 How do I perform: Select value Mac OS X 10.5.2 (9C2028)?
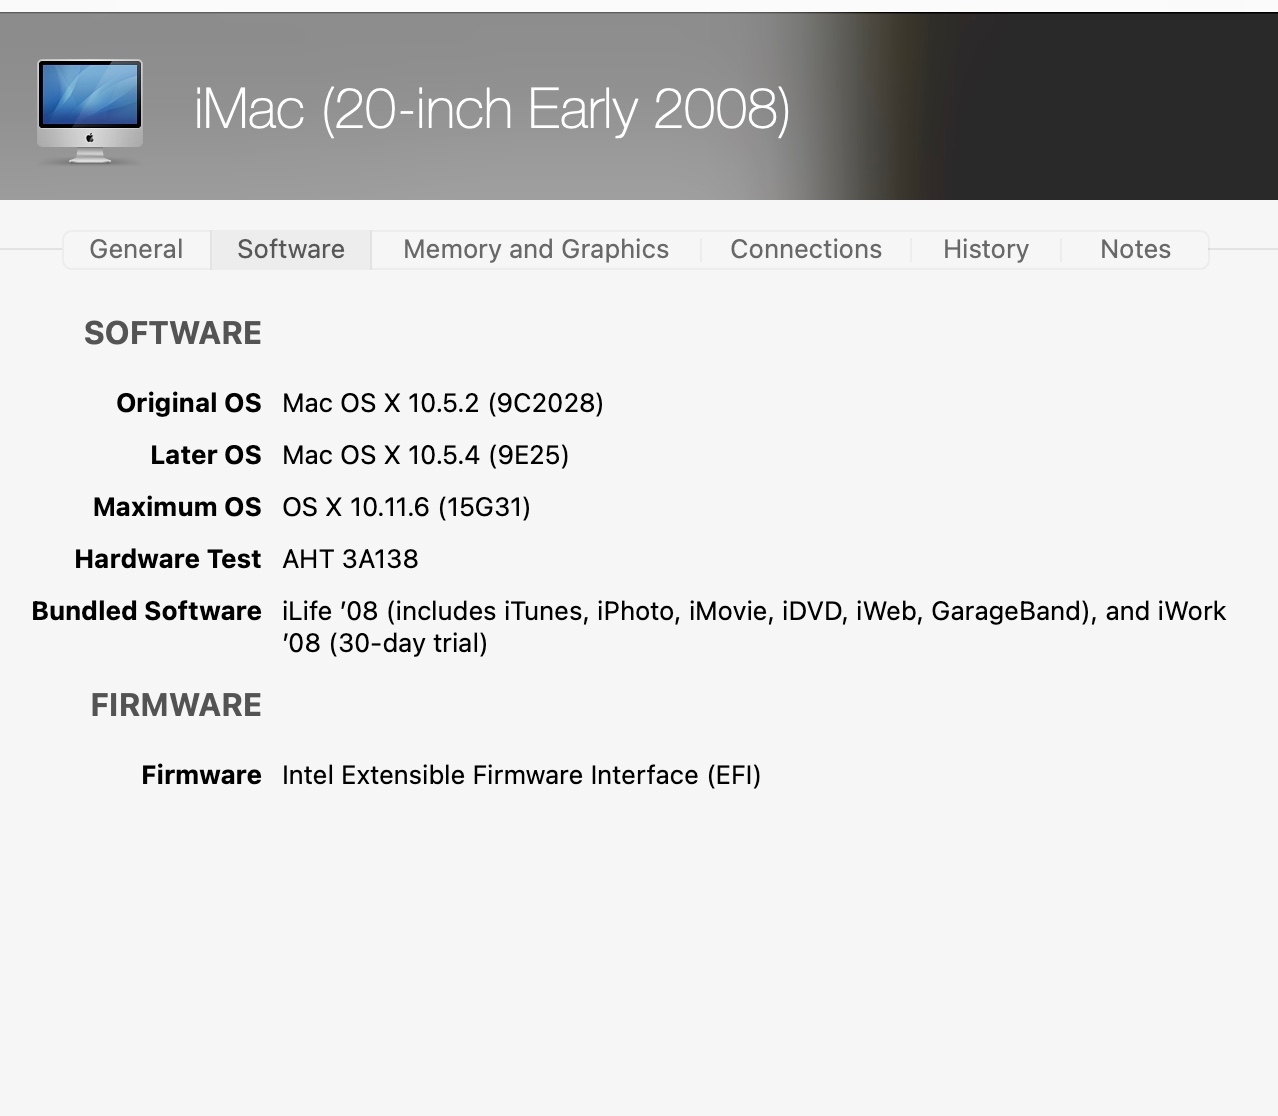click(443, 403)
